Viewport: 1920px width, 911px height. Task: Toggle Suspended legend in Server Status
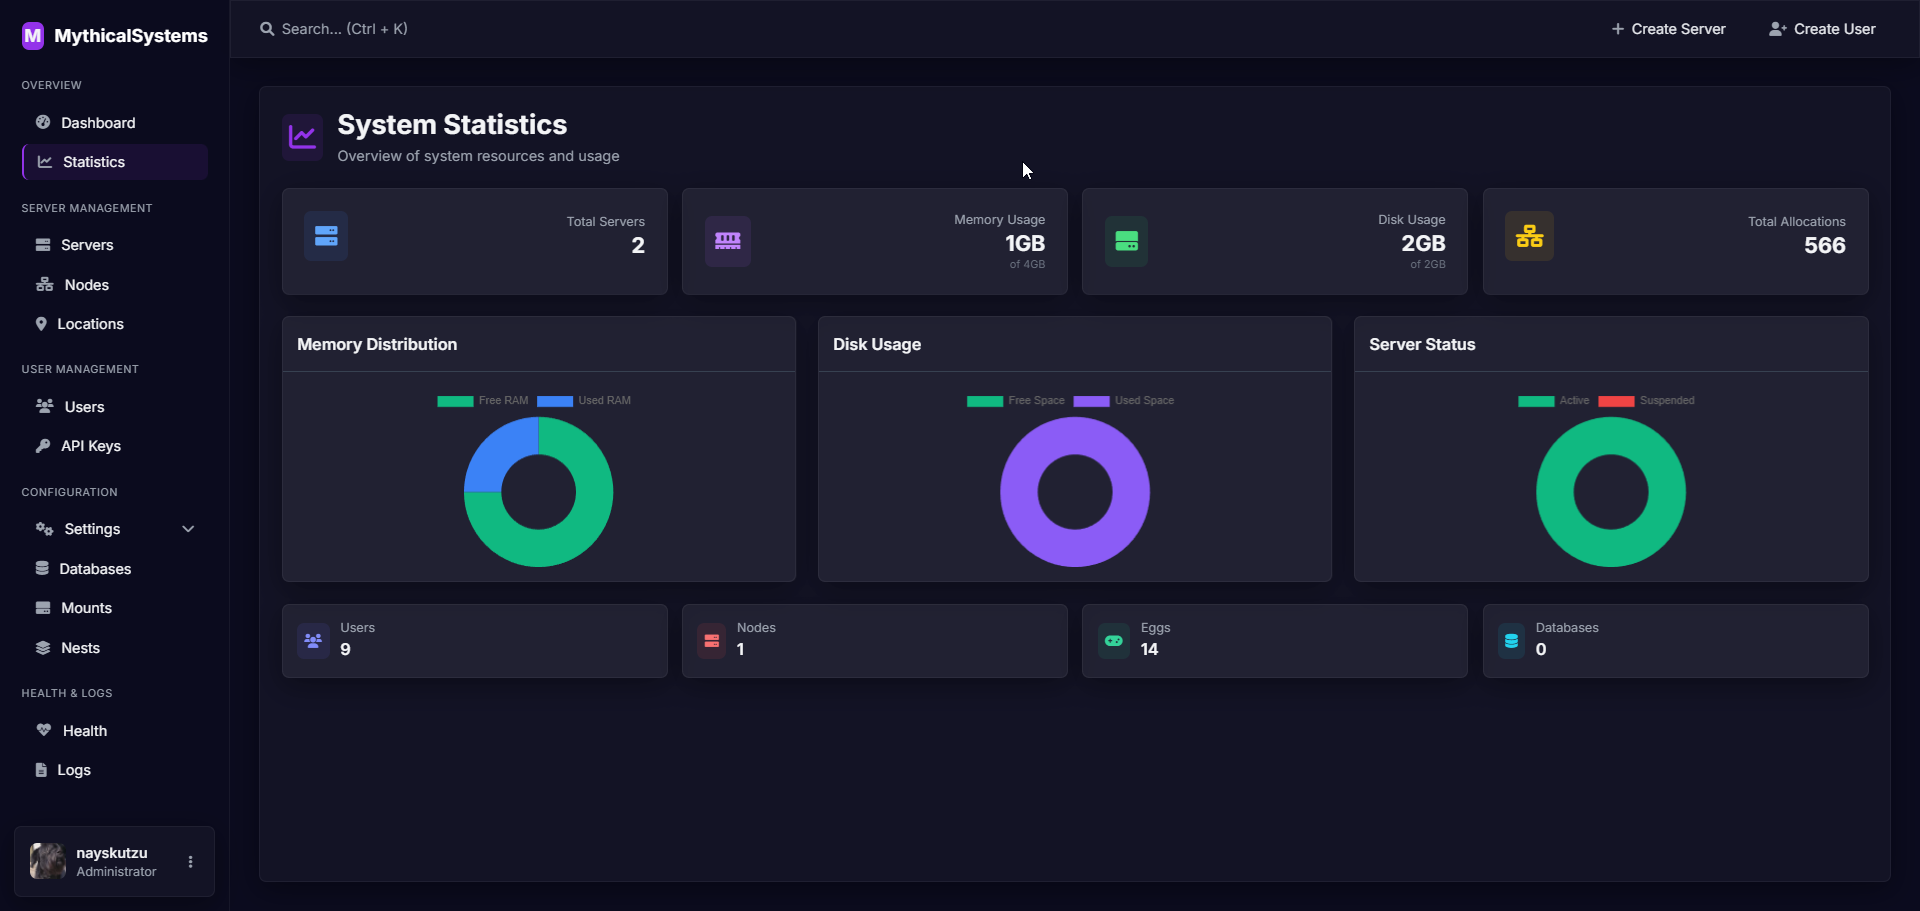[1646, 401]
